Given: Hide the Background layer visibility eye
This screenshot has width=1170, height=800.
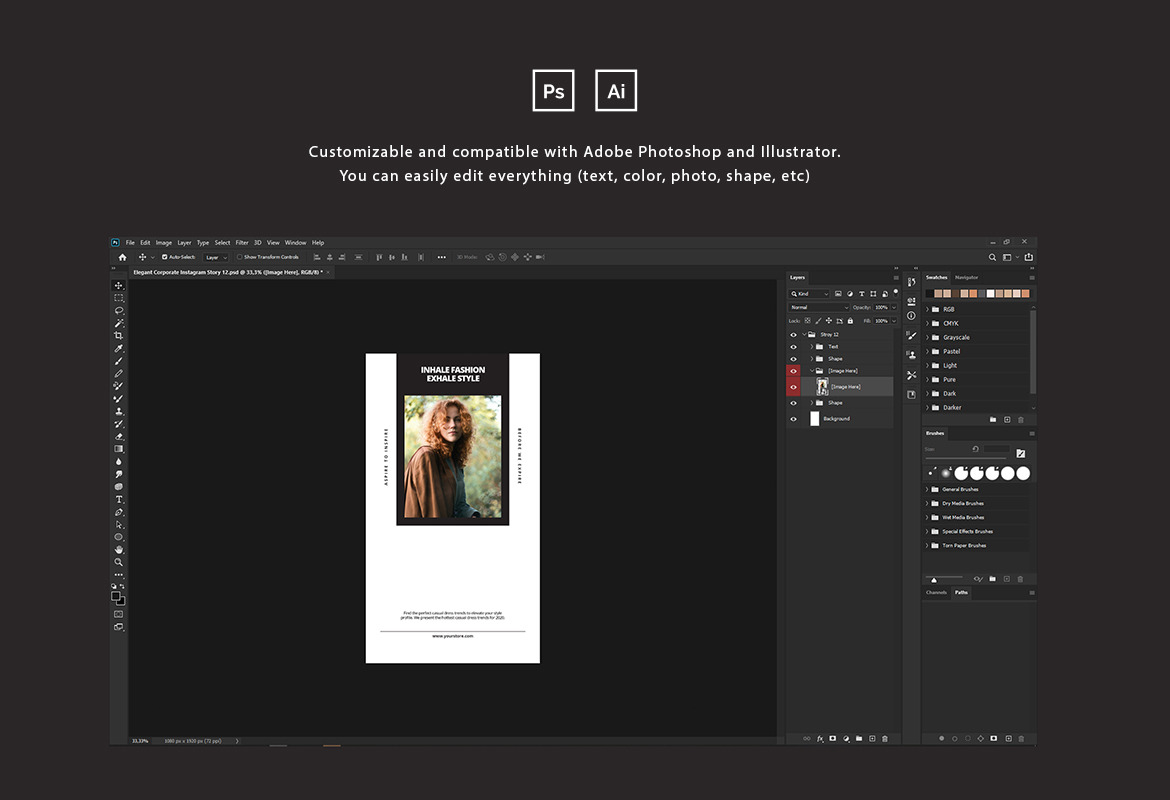Looking at the screenshot, I should 793,419.
